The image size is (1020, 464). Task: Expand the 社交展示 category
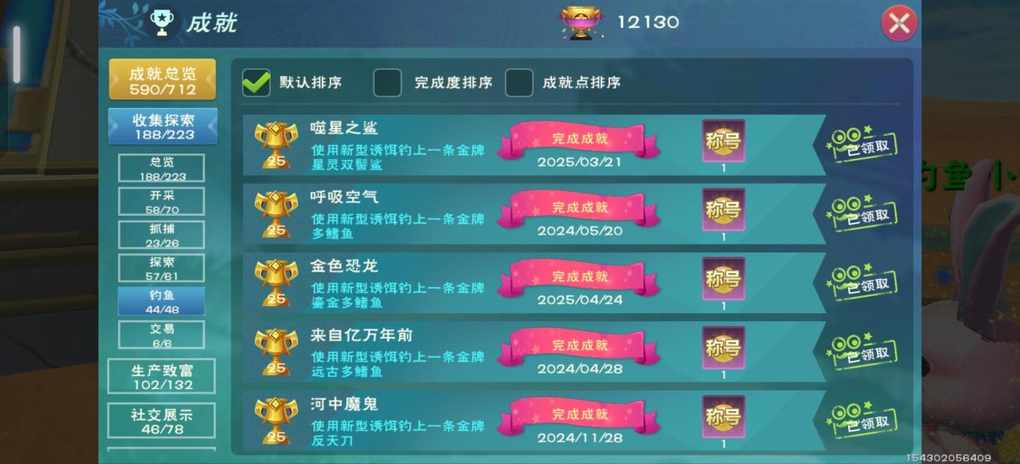coord(161,420)
